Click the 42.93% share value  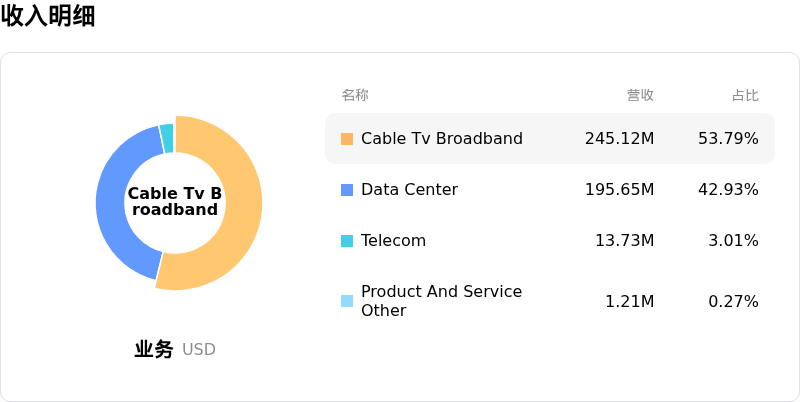pyautogui.click(x=728, y=190)
